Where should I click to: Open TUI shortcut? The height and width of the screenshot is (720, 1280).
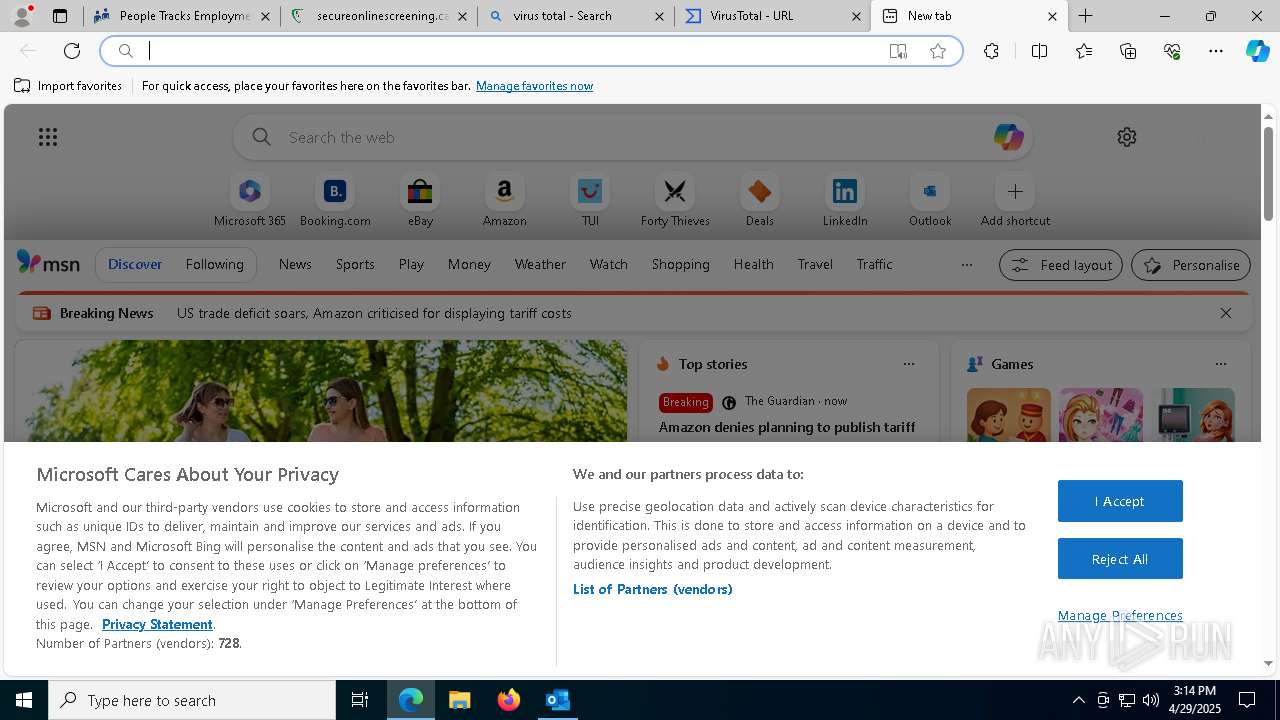590,201
